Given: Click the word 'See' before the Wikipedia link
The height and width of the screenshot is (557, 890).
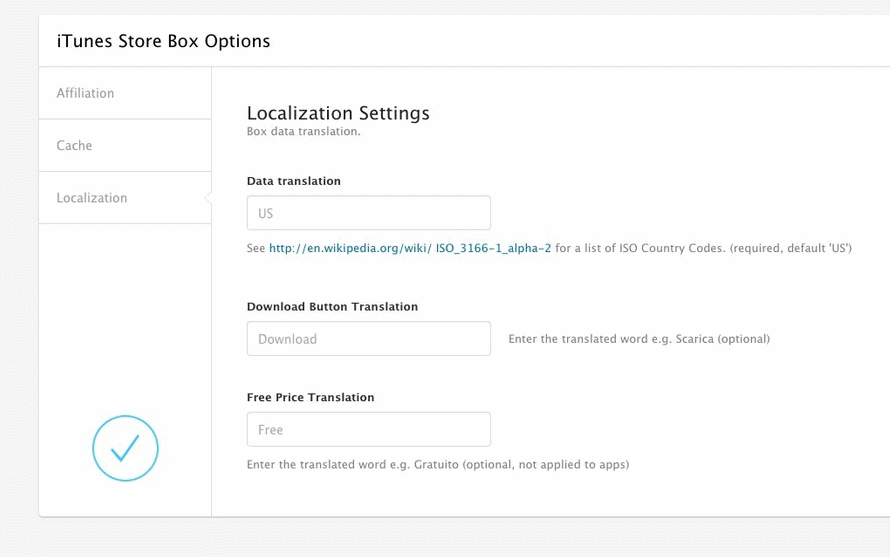Looking at the screenshot, I should click(256, 248).
